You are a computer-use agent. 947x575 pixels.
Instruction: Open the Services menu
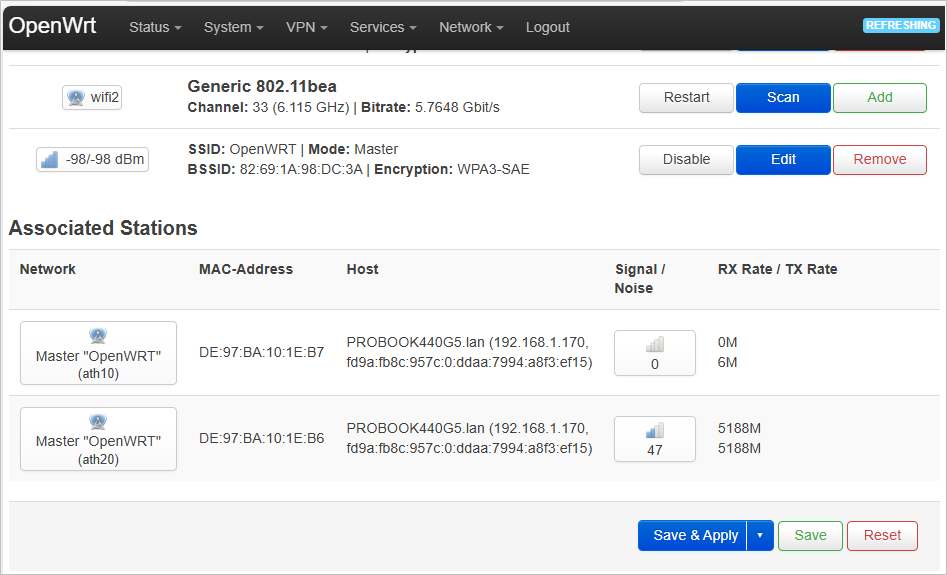383,27
